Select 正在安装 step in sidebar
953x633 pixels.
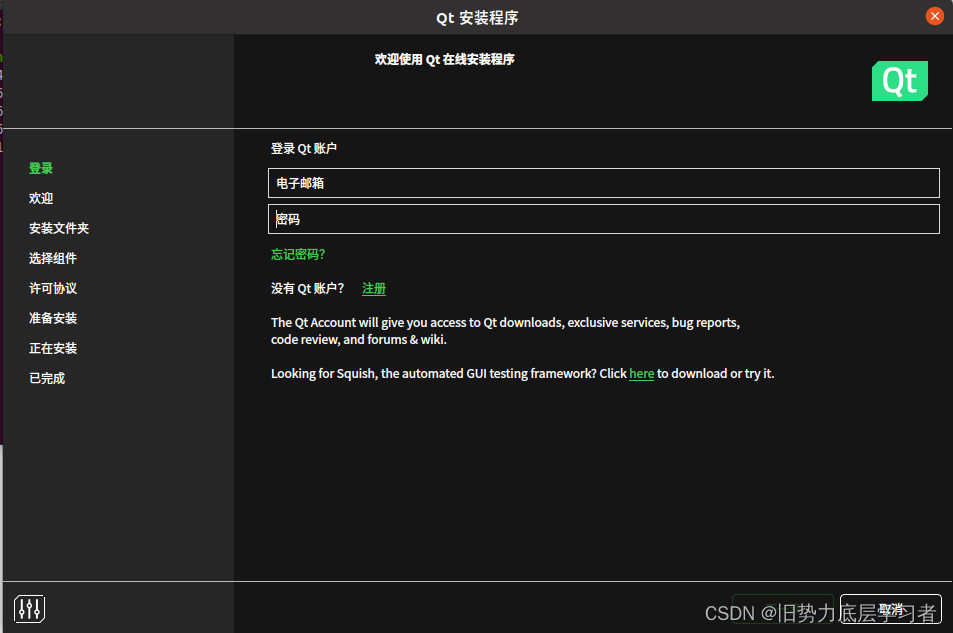click(x=53, y=348)
